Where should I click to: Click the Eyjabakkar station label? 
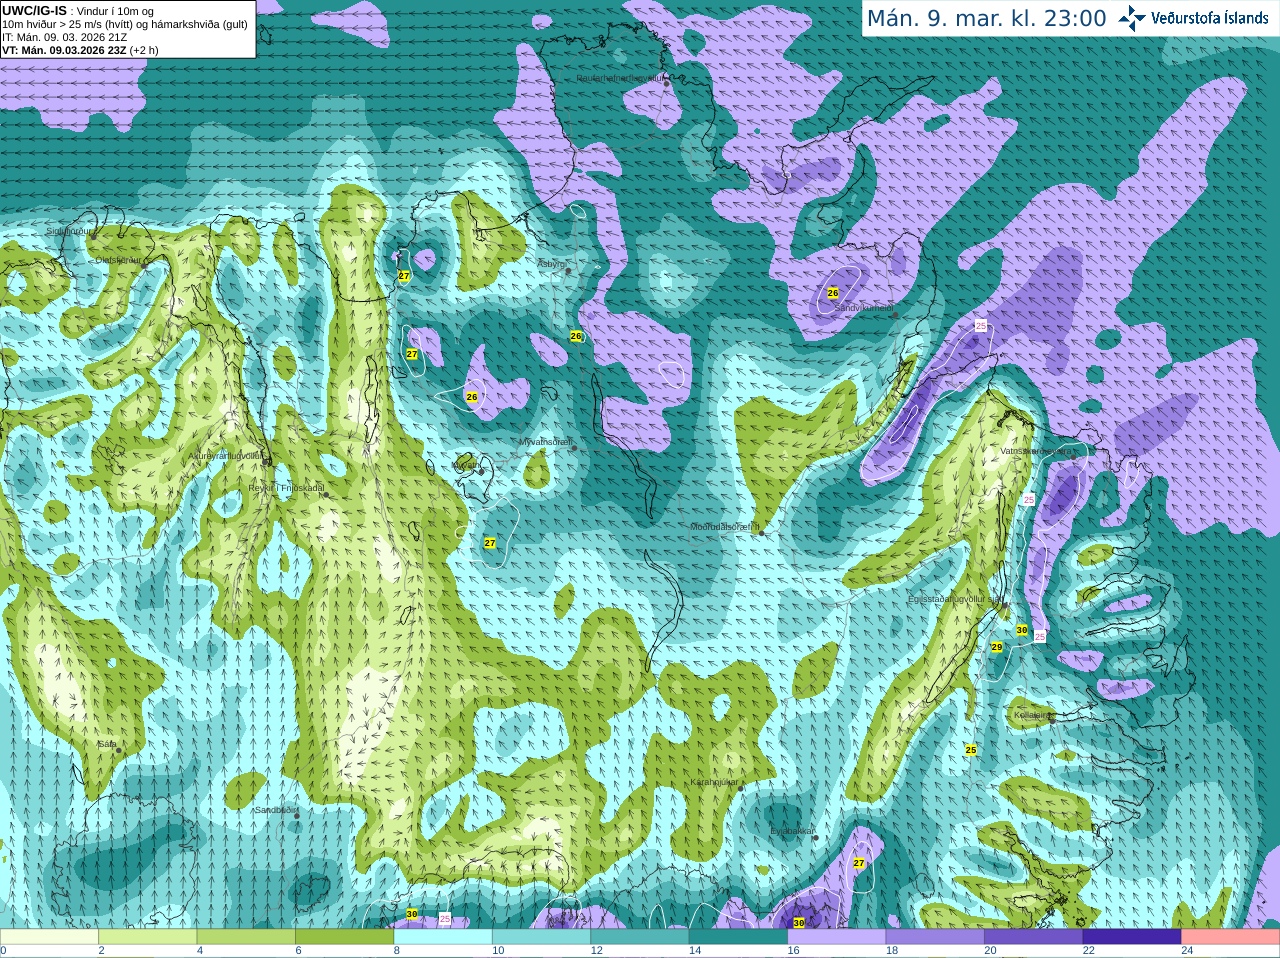point(792,831)
